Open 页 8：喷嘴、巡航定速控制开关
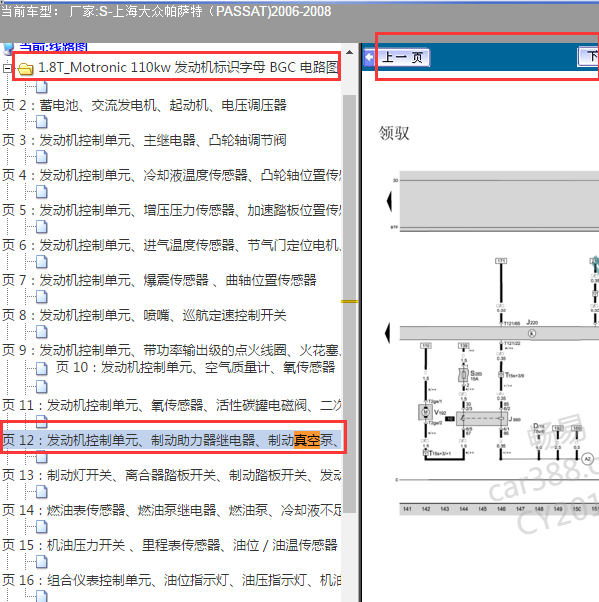 144,315
